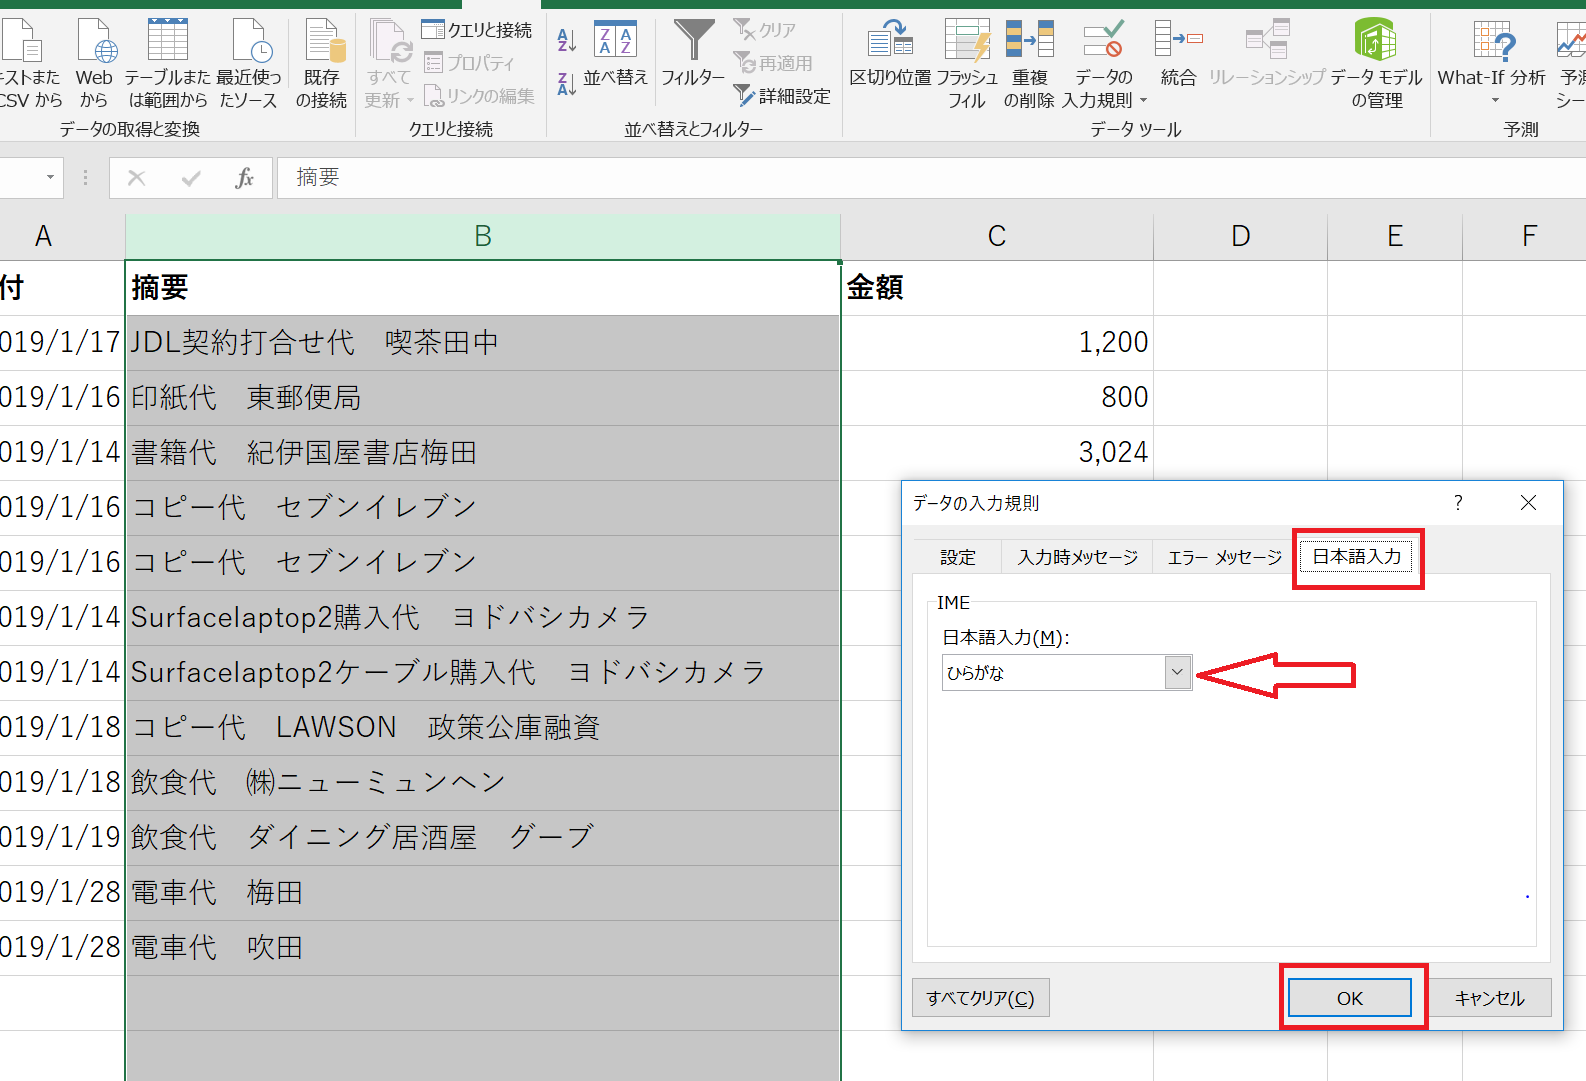Switch to the エラー メッセージ tab
1586x1081 pixels.
point(1224,557)
